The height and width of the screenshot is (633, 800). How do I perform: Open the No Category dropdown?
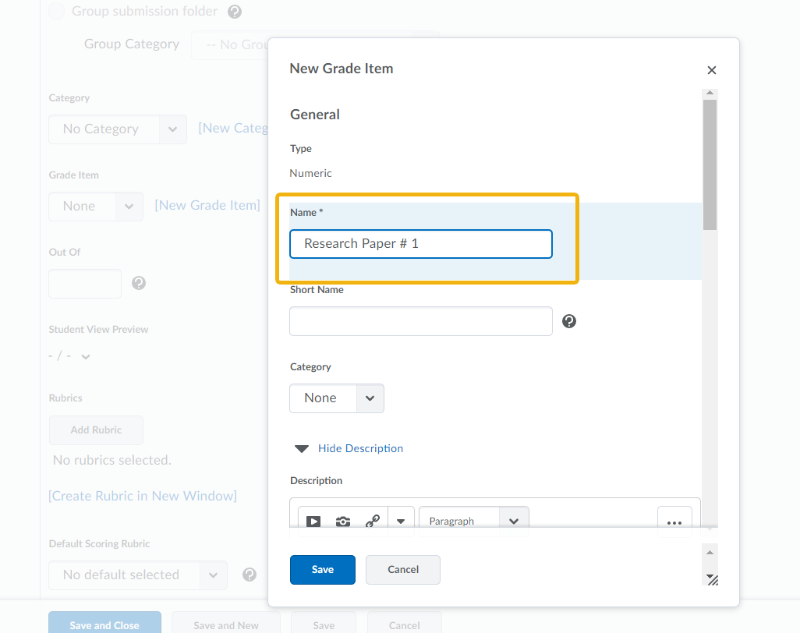point(117,129)
